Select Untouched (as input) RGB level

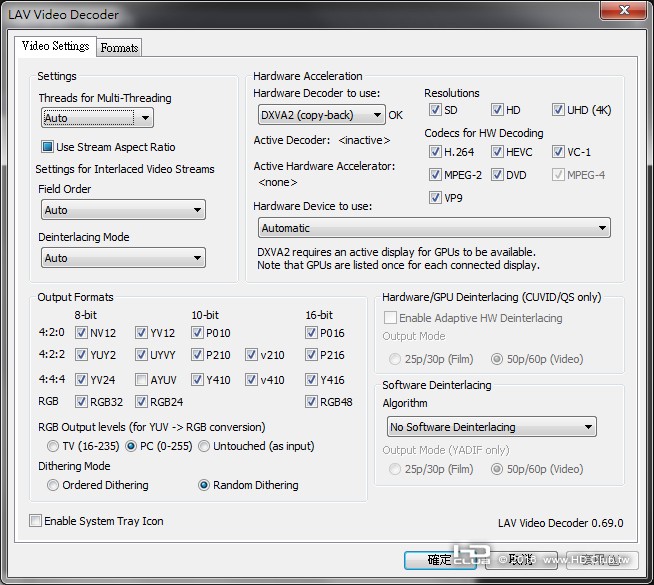pyautogui.click(x=204, y=446)
